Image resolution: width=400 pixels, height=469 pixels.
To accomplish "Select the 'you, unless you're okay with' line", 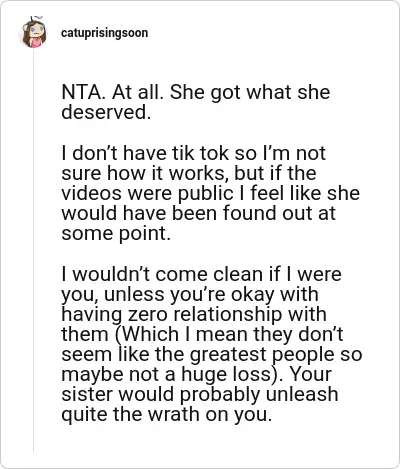I will coord(190,295).
